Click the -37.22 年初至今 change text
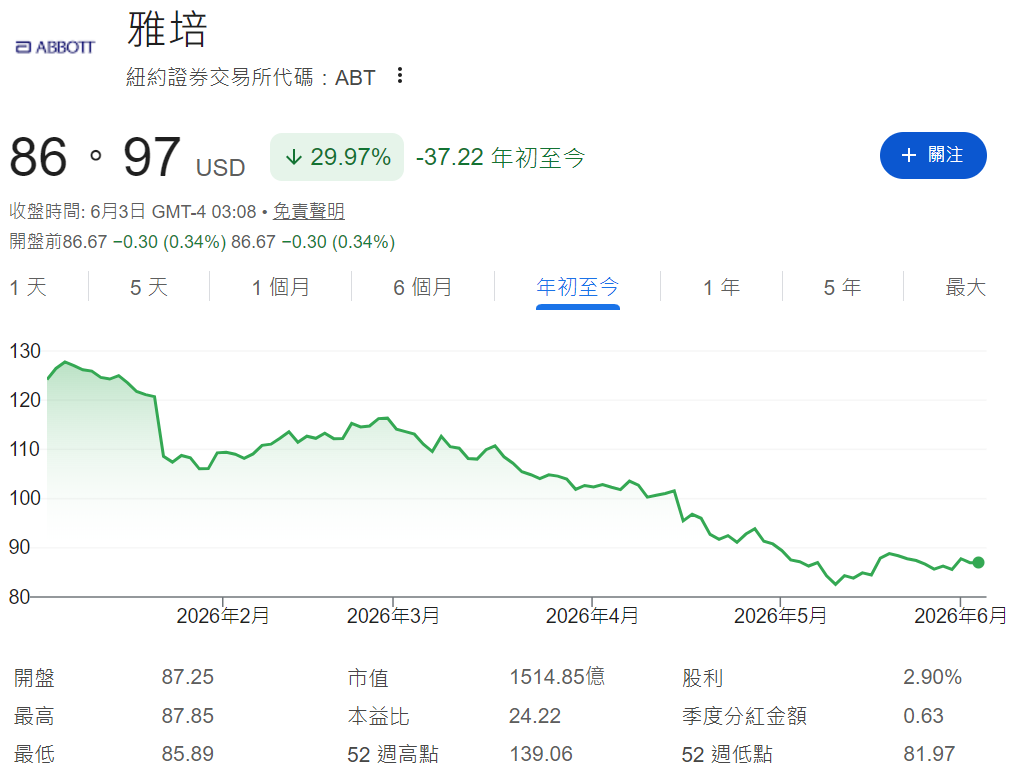Image resolution: width=1014 pixels, height=766 pixels. [x=500, y=157]
